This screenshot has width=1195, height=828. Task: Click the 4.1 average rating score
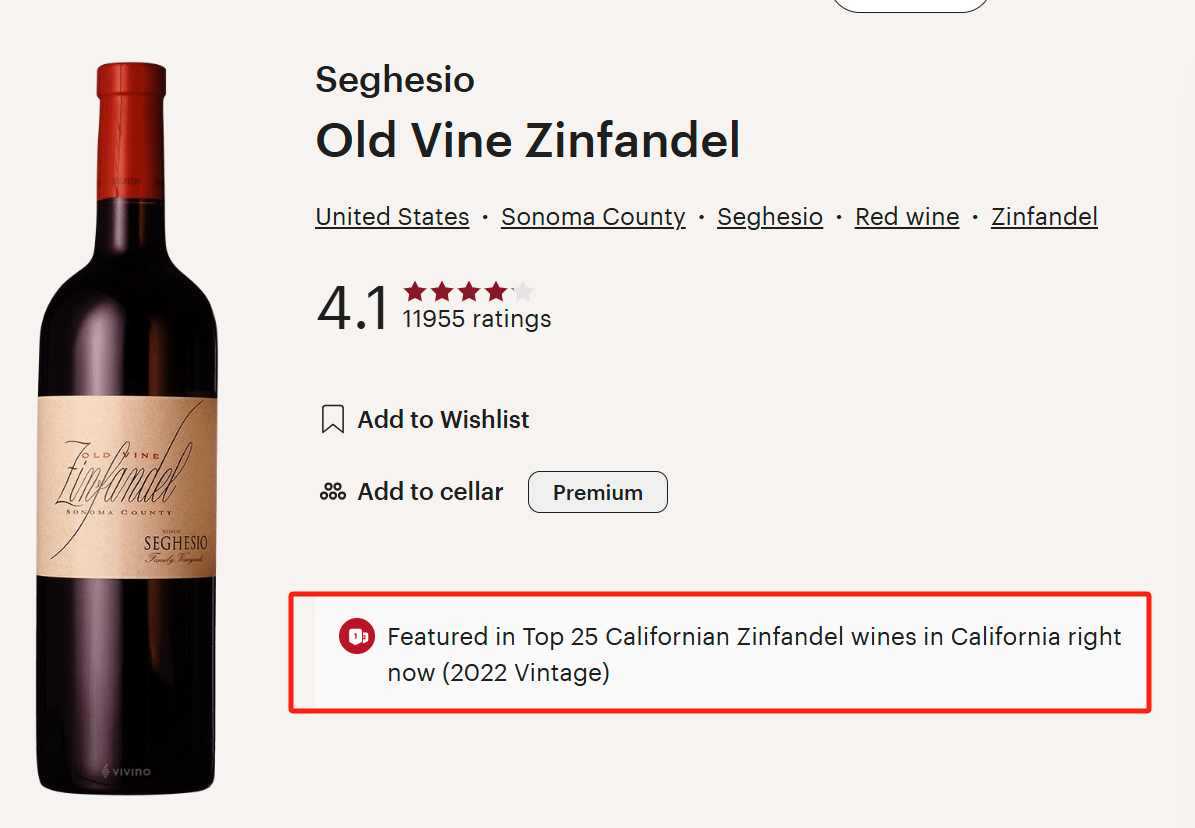click(x=352, y=308)
